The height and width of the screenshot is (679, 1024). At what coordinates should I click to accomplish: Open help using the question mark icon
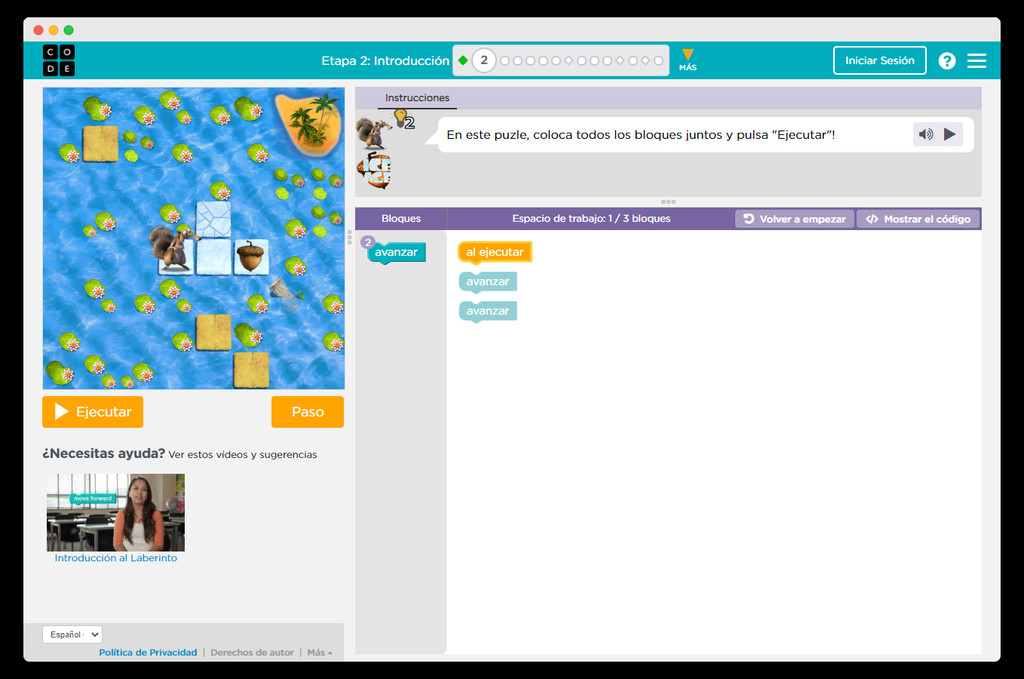click(946, 60)
